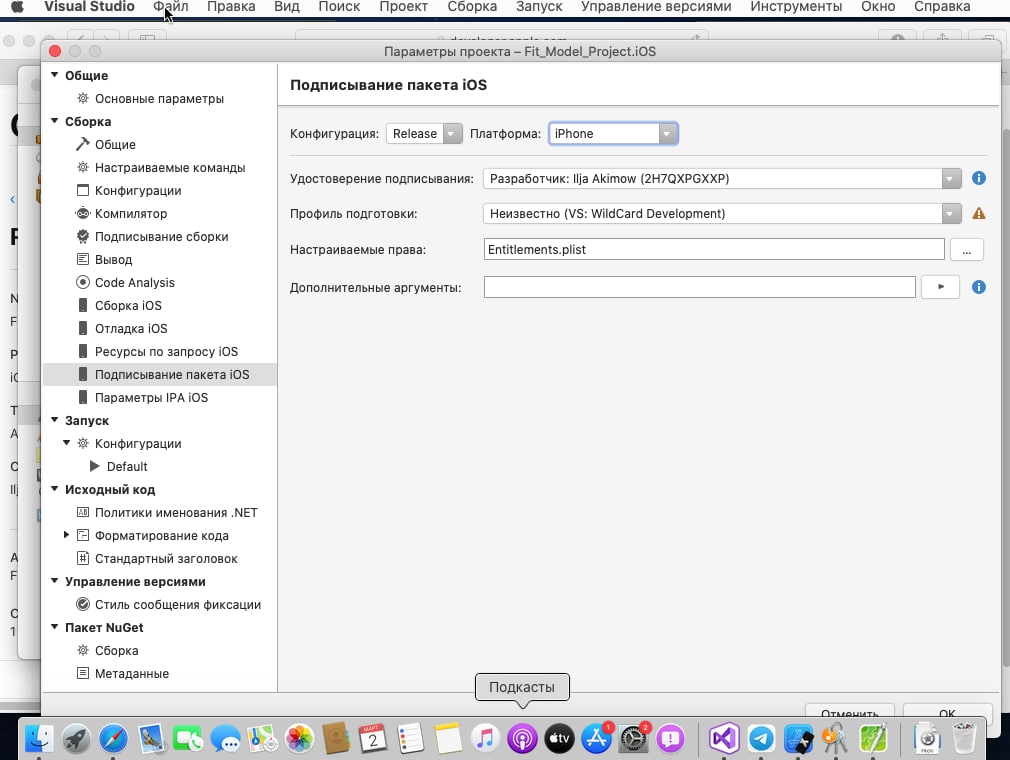Open the Platform dropdown showing iPhone
The width and height of the screenshot is (1010, 760).
tap(613, 134)
